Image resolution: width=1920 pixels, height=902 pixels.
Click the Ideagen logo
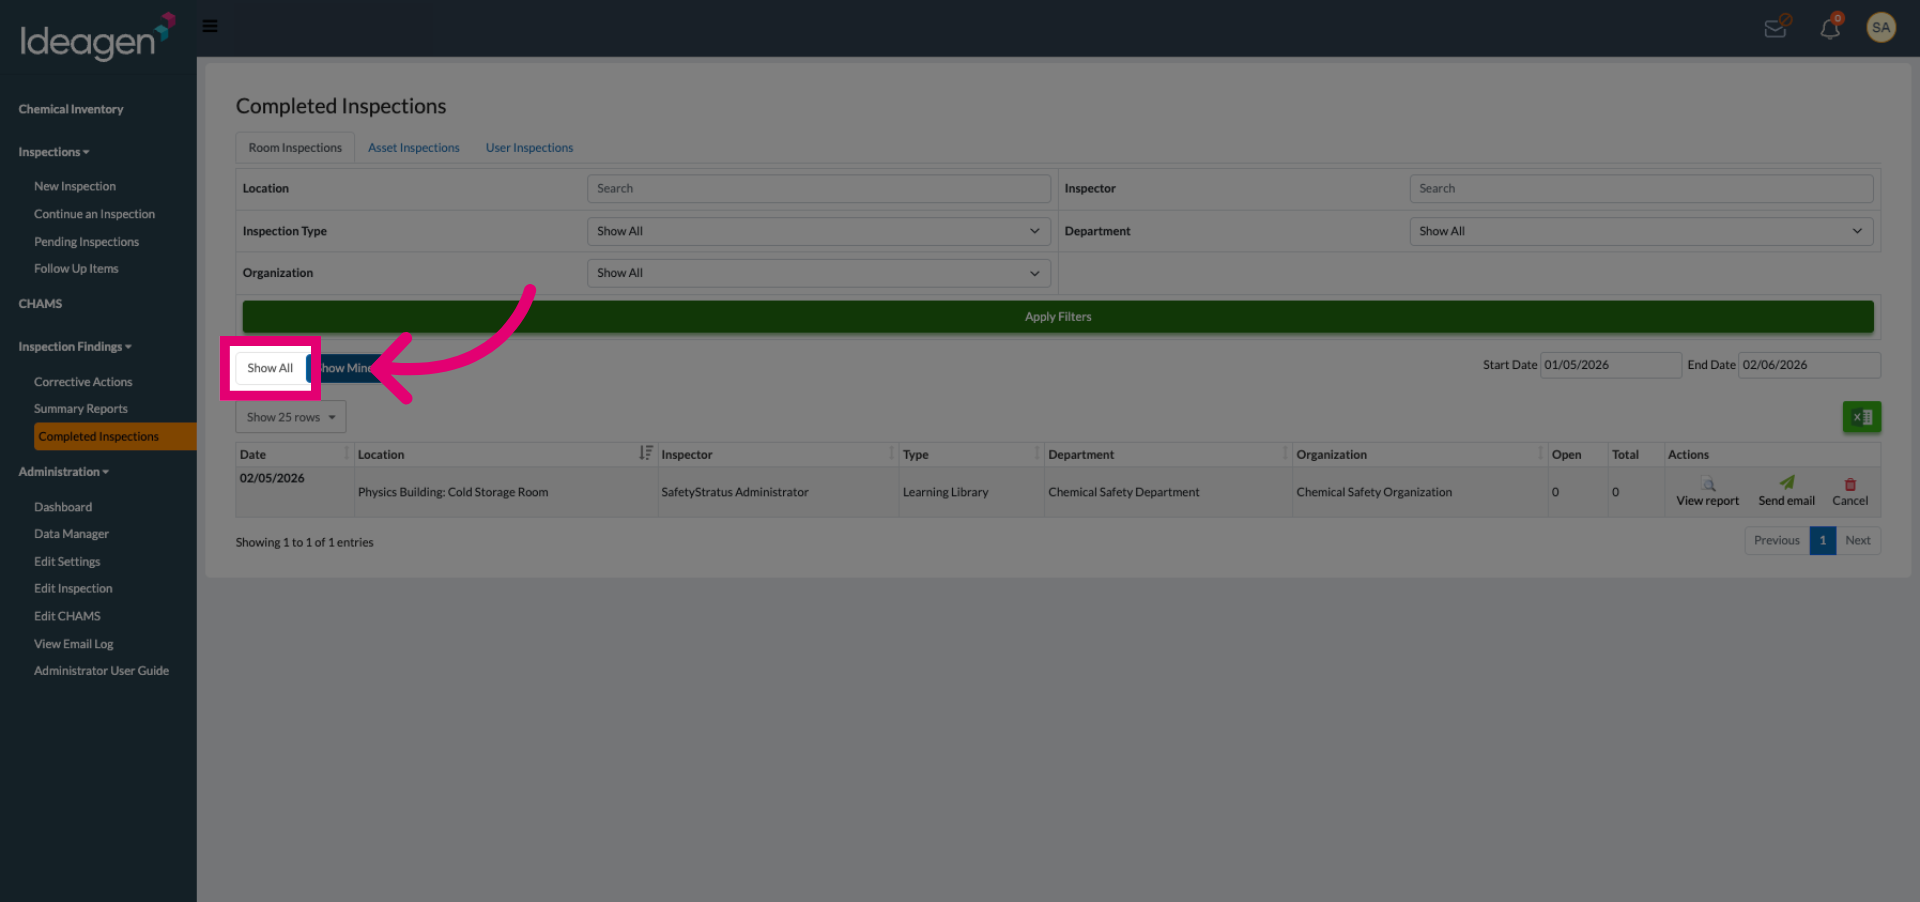click(97, 37)
